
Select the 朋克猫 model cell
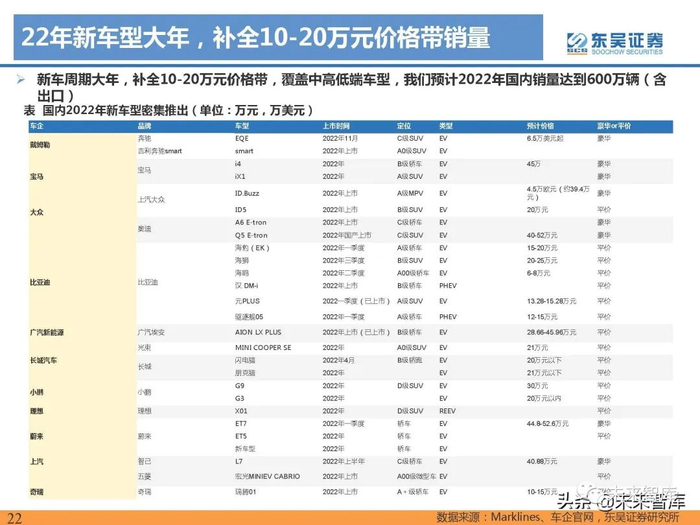point(245,373)
